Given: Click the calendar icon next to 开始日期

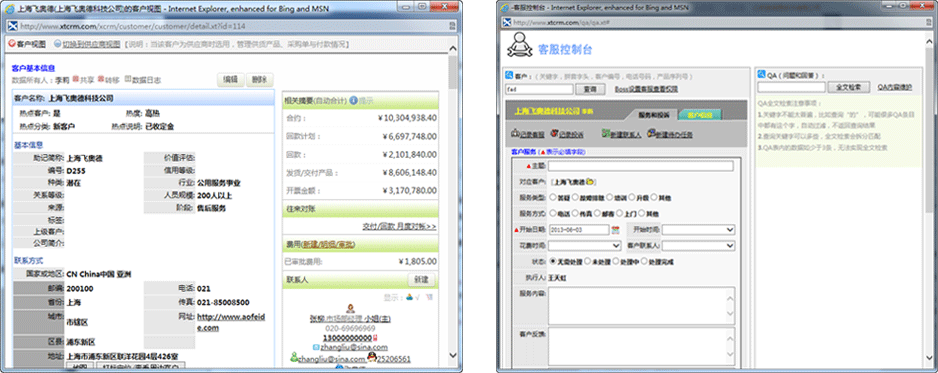Looking at the screenshot, I should point(615,230).
